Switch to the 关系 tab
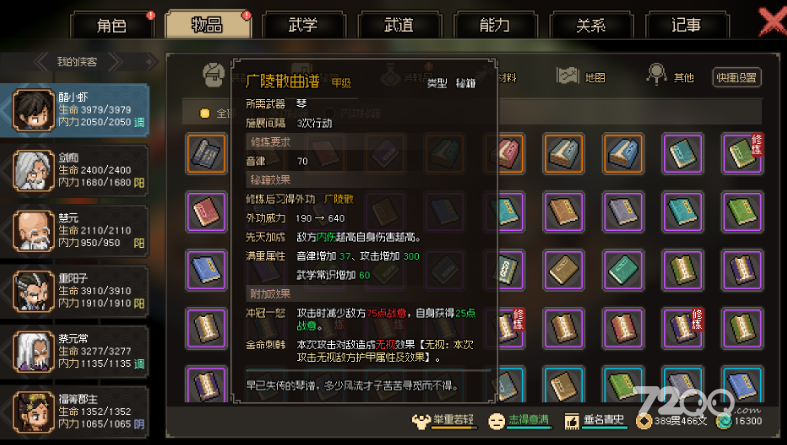Image resolution: width=787 pixels, height=445 pixels. pos(591,25)
